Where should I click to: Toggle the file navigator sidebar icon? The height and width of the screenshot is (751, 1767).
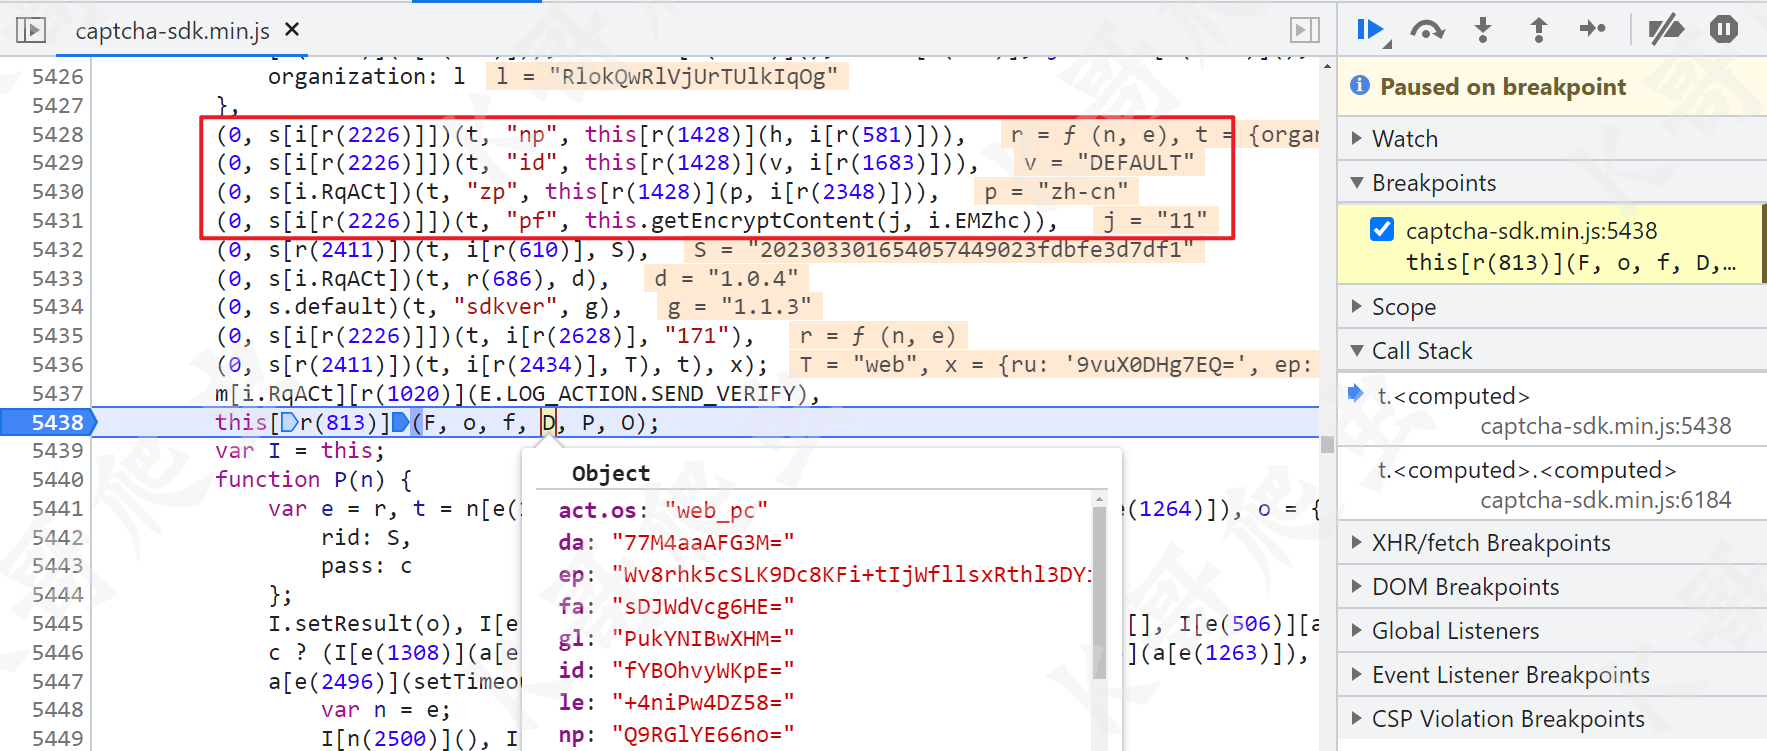(x=31, y=30)
